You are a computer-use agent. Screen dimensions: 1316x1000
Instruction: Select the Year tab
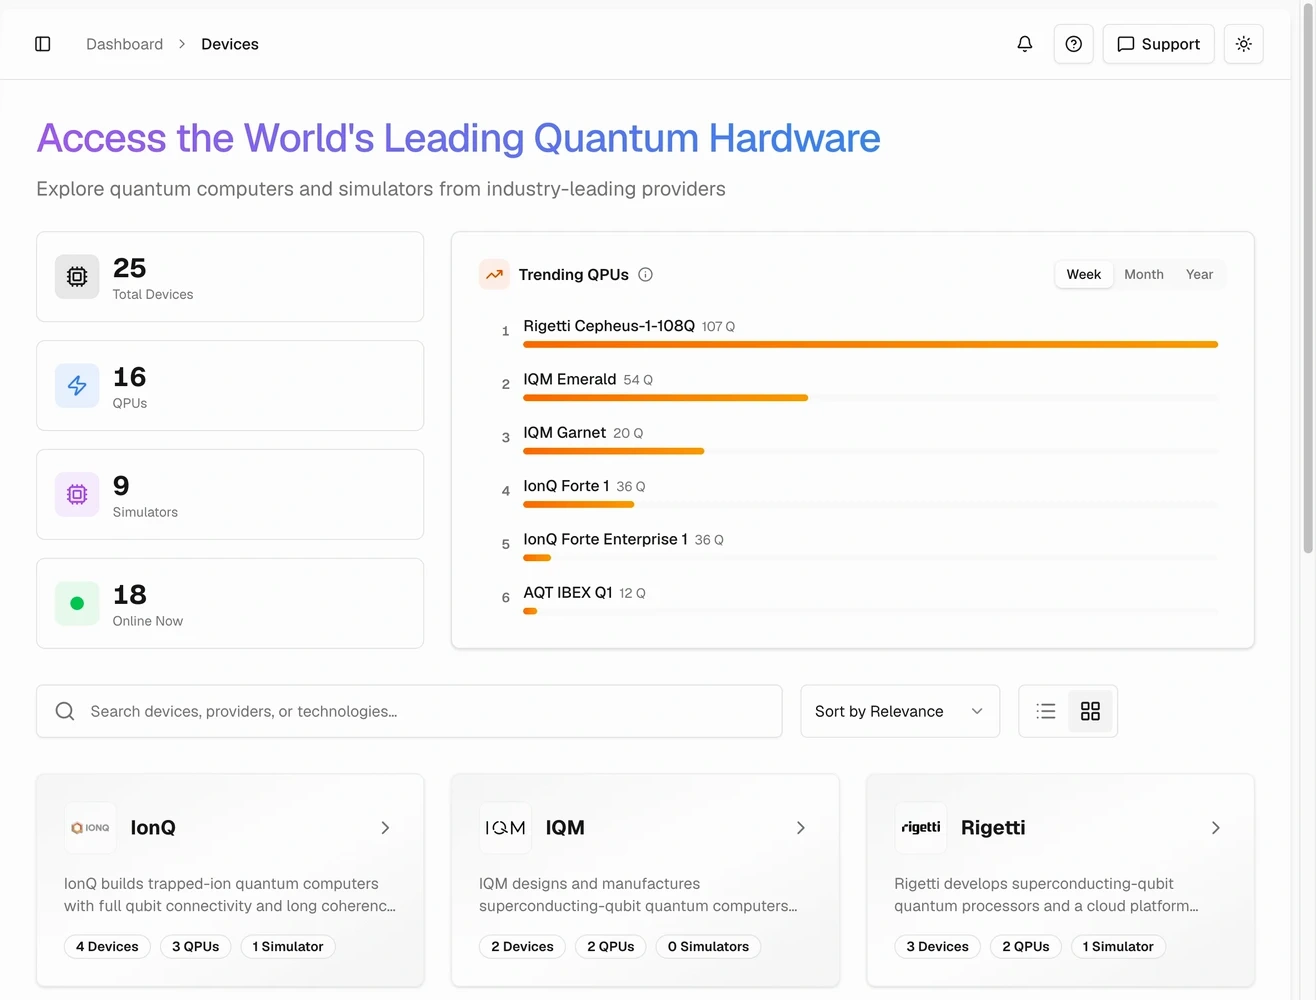(x=1199, y=275)
